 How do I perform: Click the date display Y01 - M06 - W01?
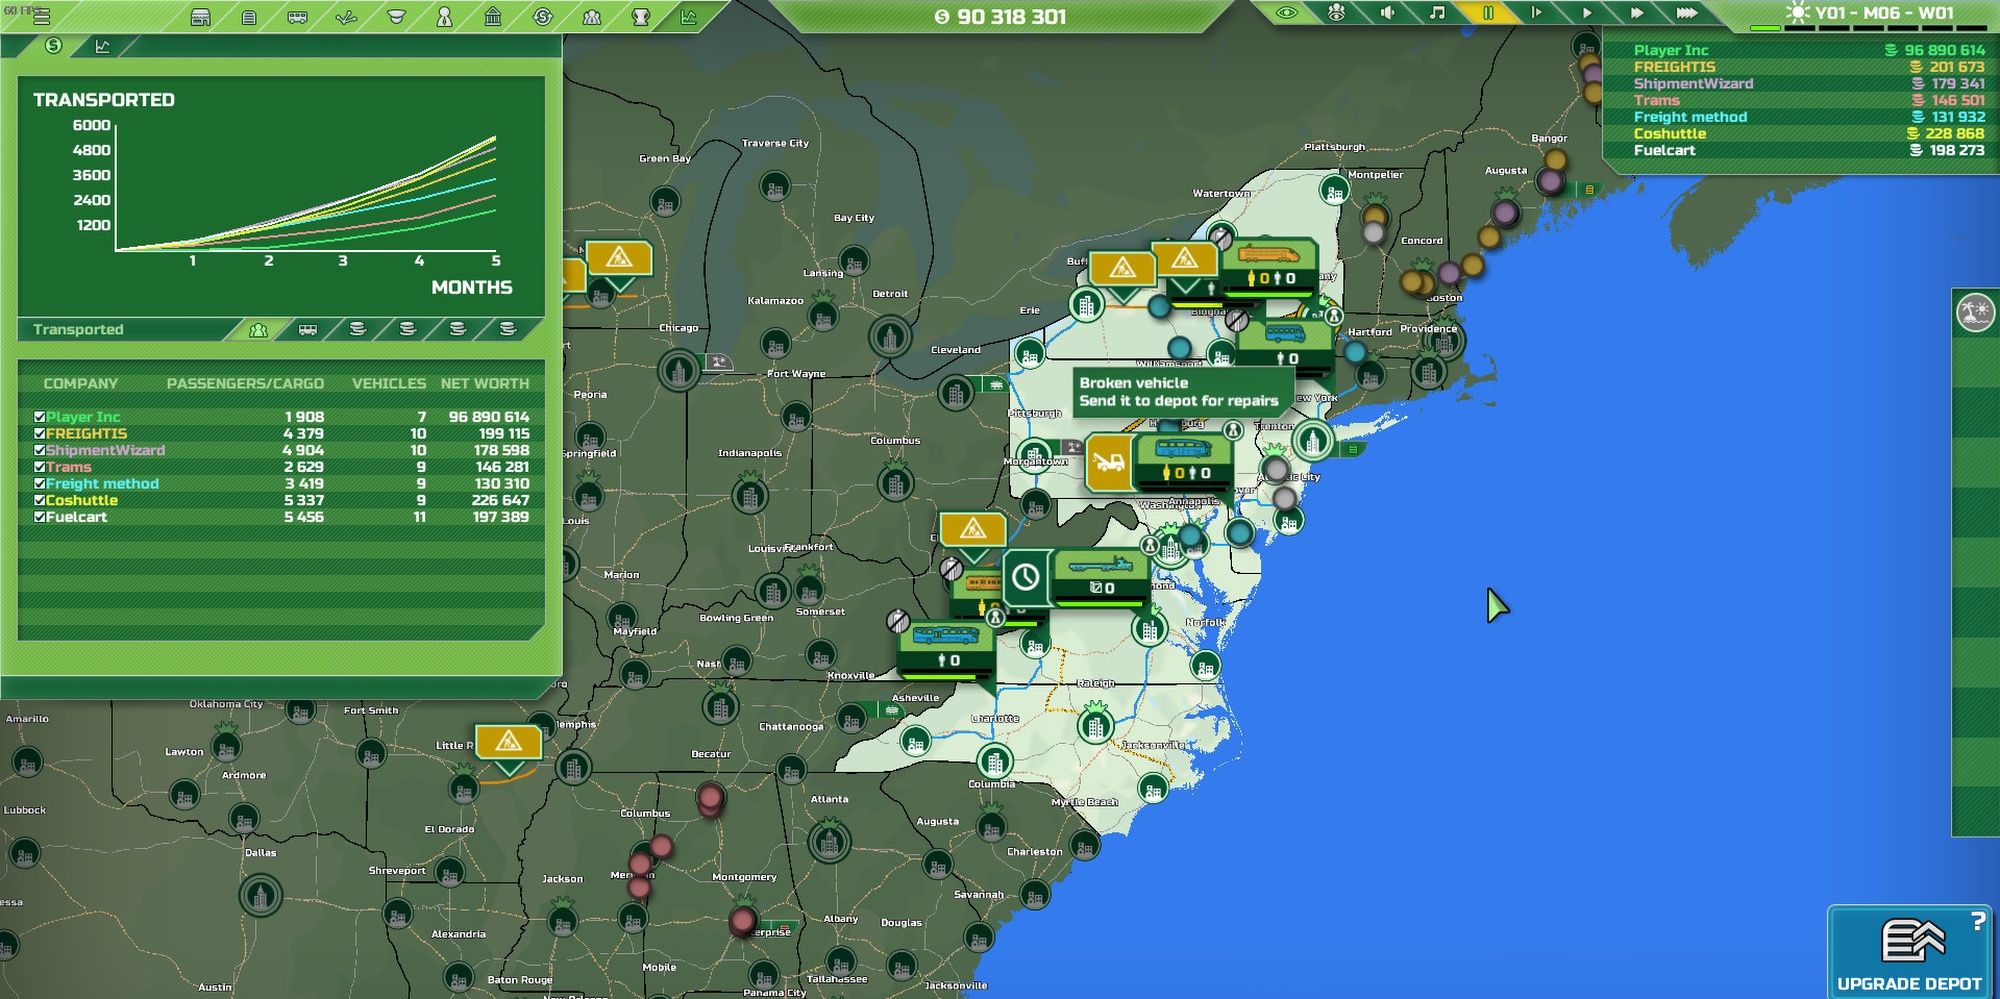tap(1883, 13)
